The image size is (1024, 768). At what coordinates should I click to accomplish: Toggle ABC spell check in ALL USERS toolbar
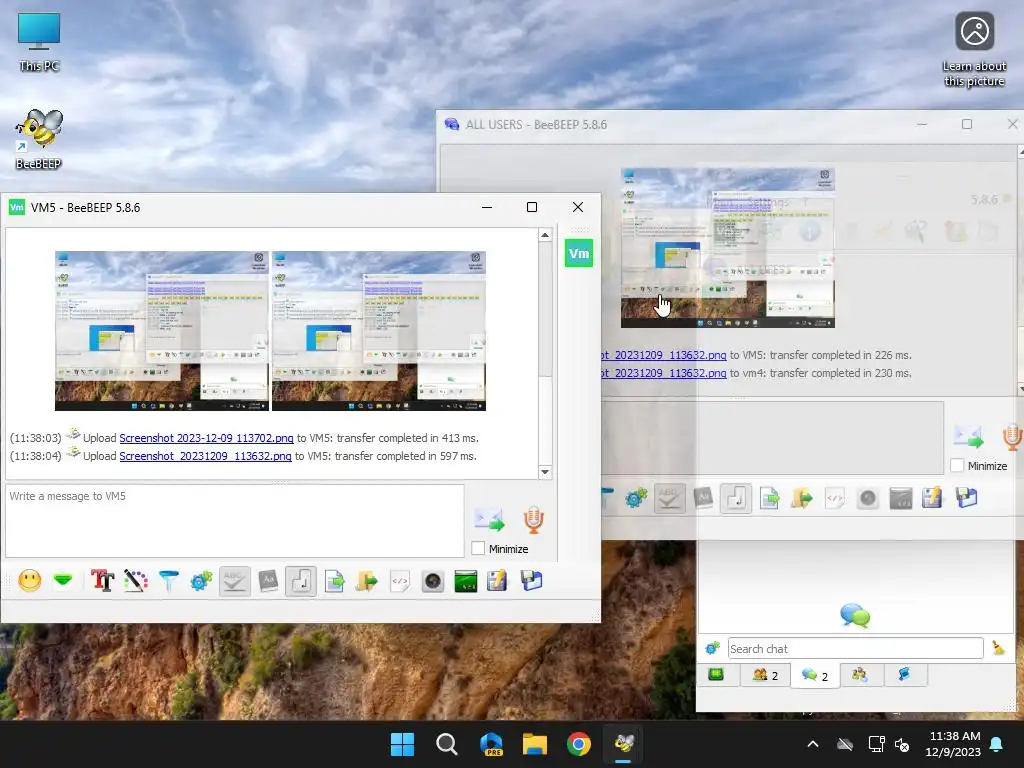pyautogui.click(x=669, y=498)
